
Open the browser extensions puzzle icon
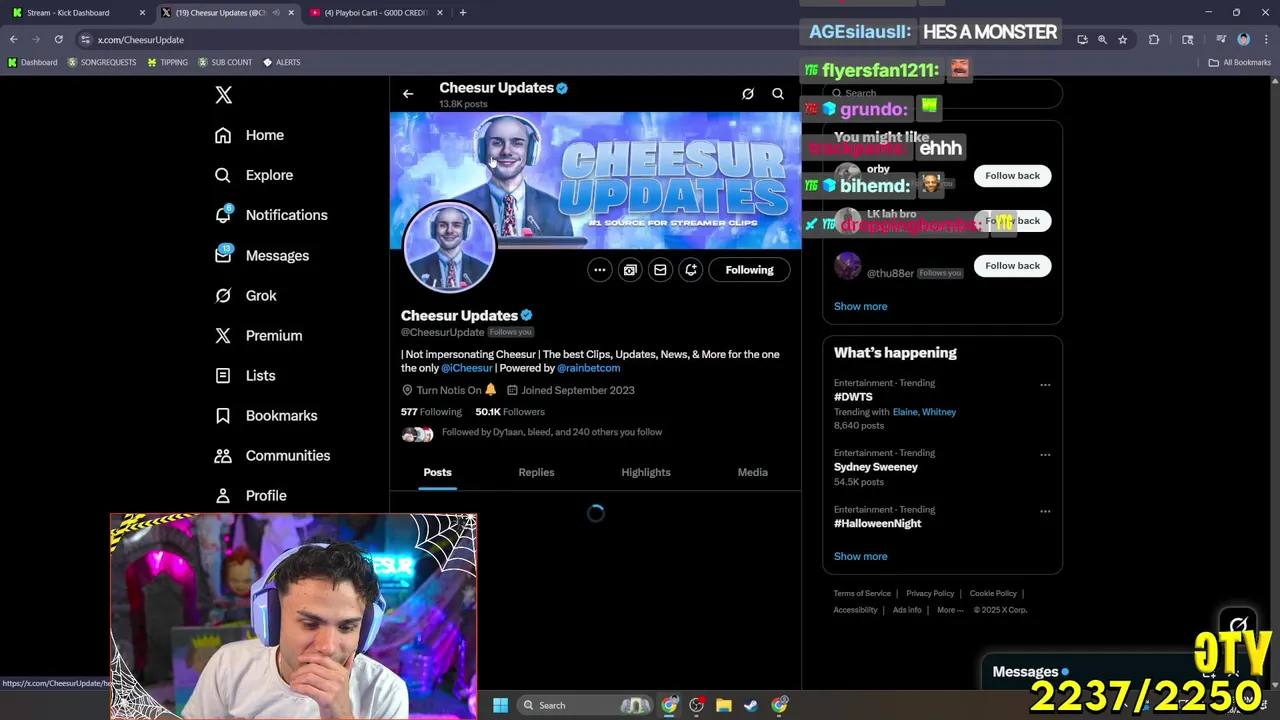[1154, 40]
